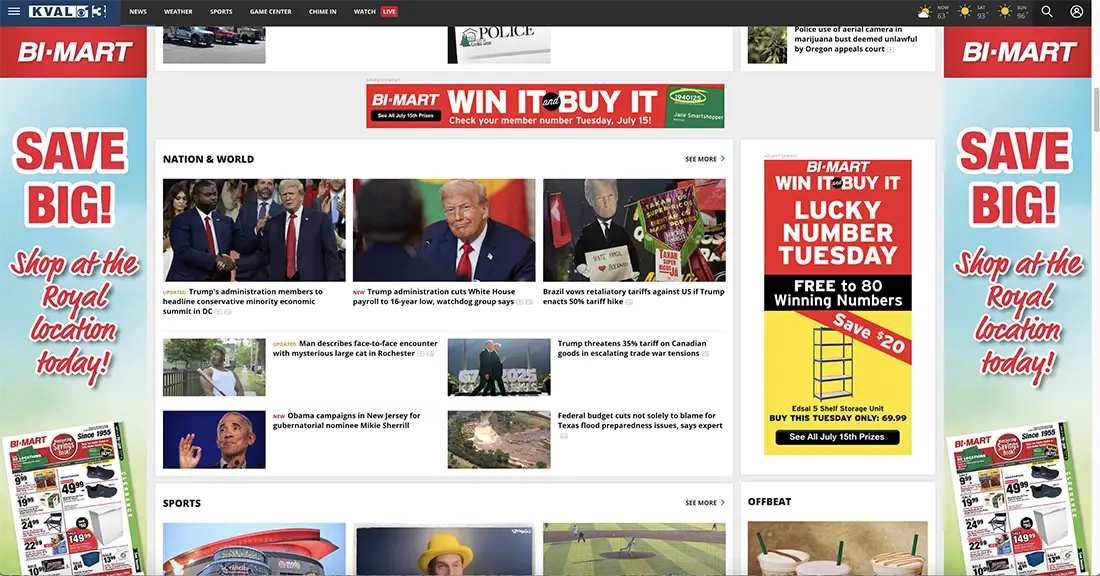Read Obama campaigns in New Jersey story
The image size is (1100, 576).
[347, 420]
